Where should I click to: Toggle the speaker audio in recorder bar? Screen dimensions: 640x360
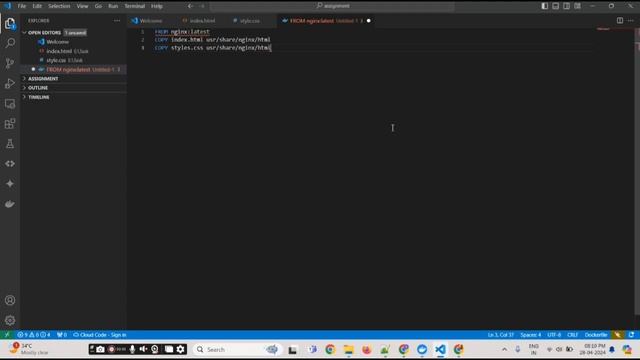coord(143,349)
